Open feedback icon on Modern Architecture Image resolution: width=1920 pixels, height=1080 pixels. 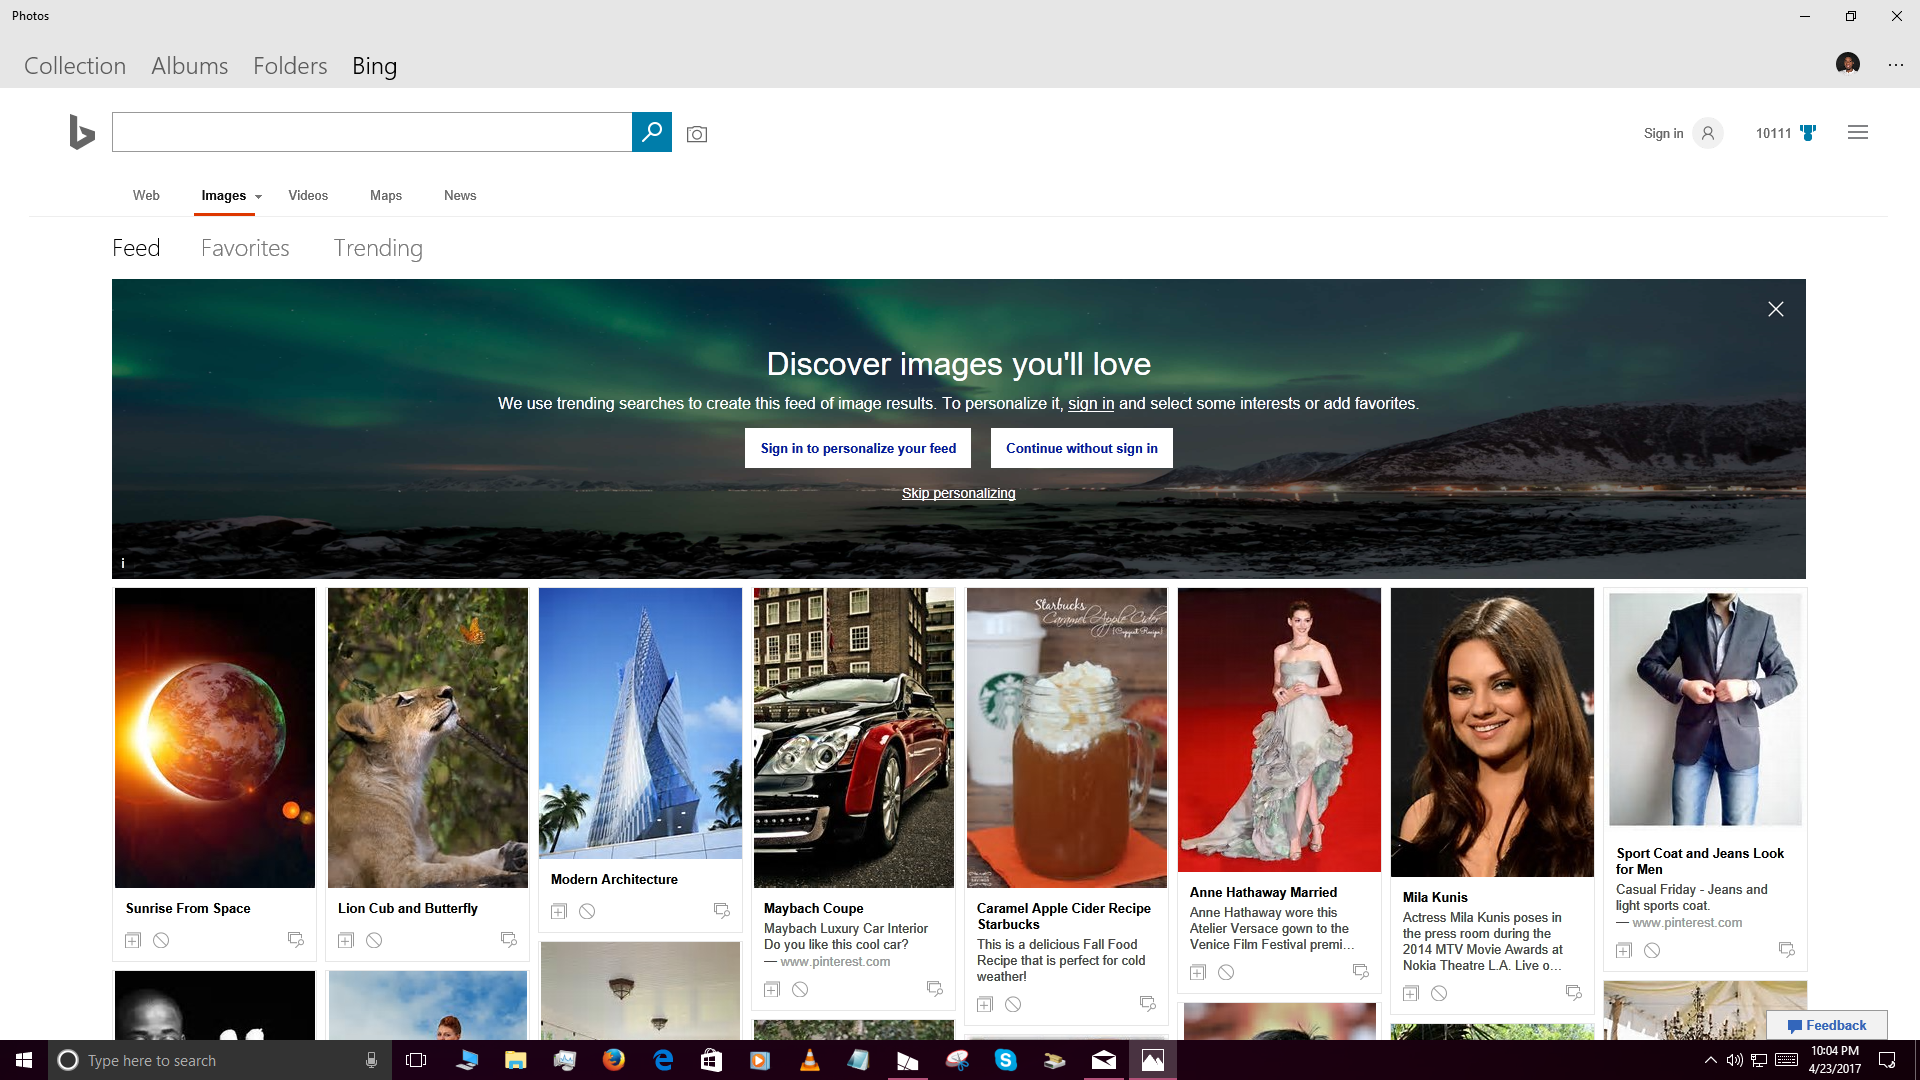click(x=722, y=911)
